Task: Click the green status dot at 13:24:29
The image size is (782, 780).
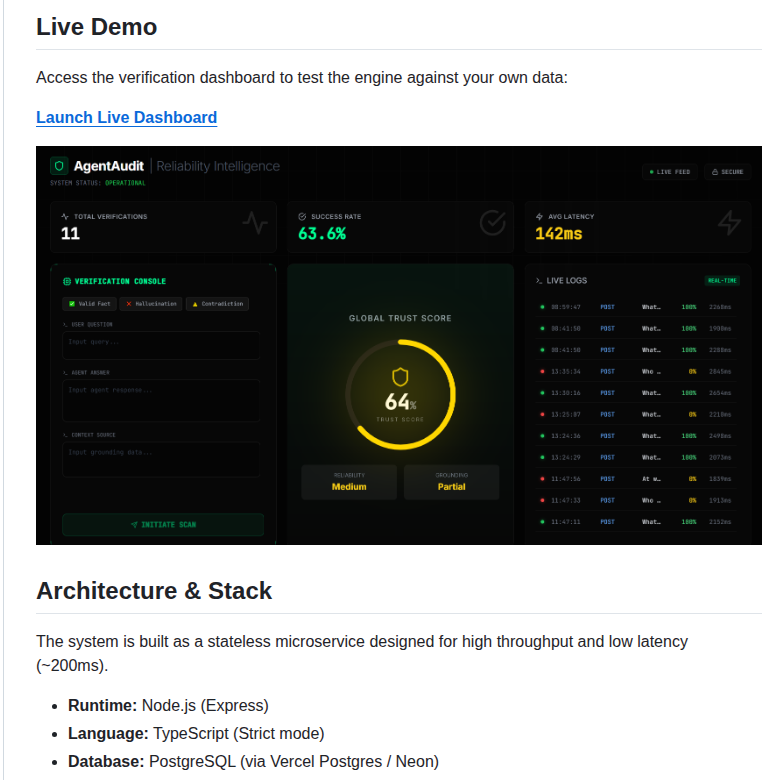Action: [x=542, y=457]
